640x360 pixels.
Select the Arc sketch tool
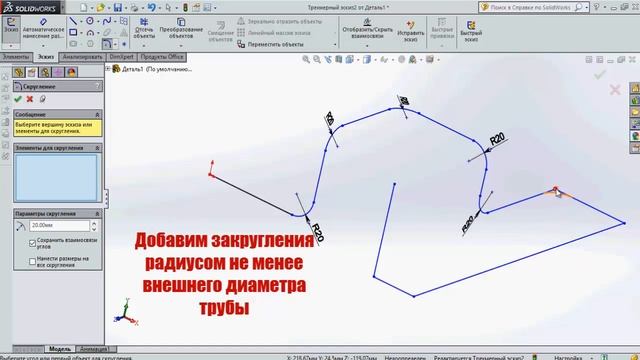(90, 32)
